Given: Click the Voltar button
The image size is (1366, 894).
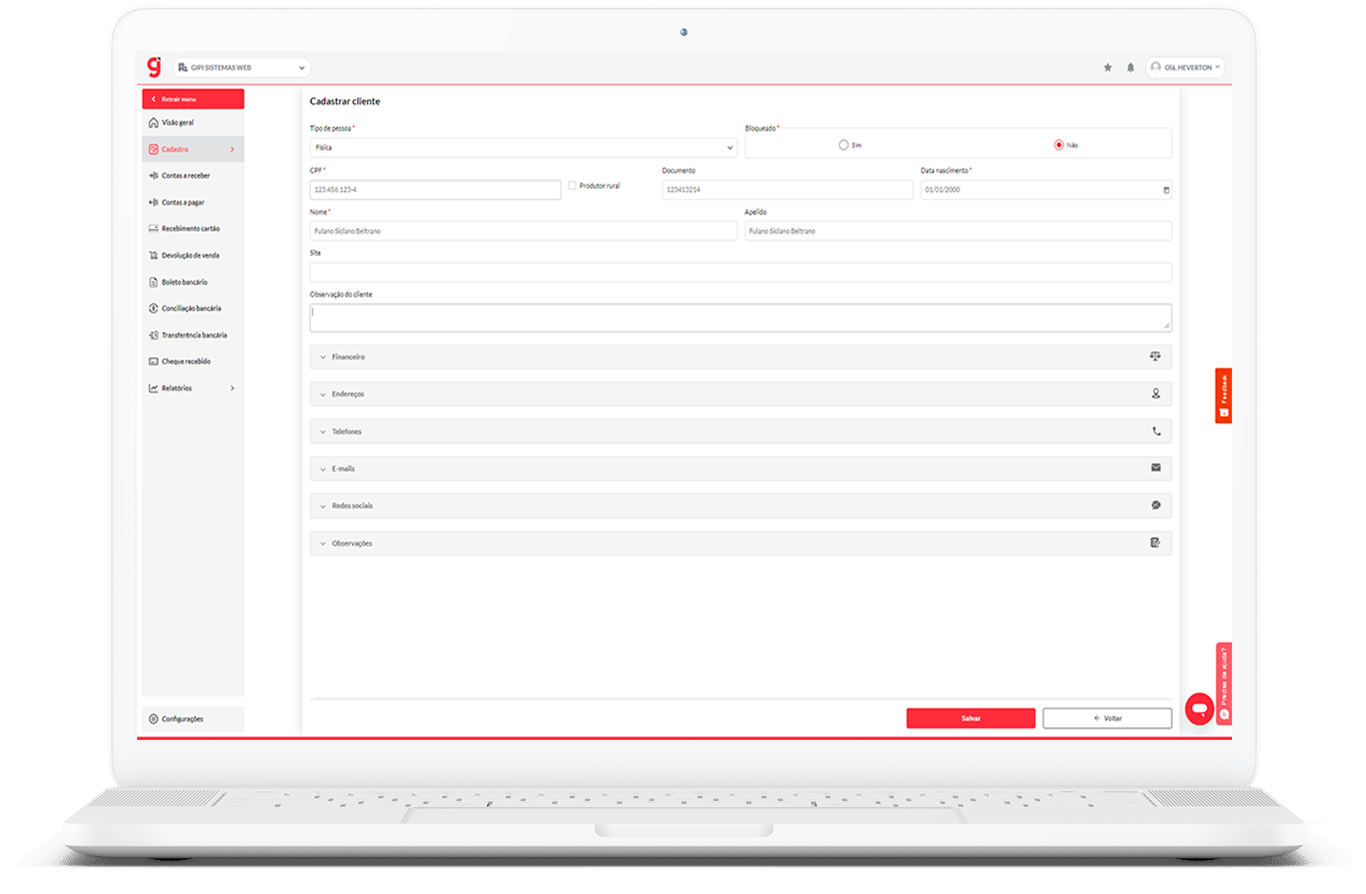Looking at the screenshot, I should click(1107, 718).
